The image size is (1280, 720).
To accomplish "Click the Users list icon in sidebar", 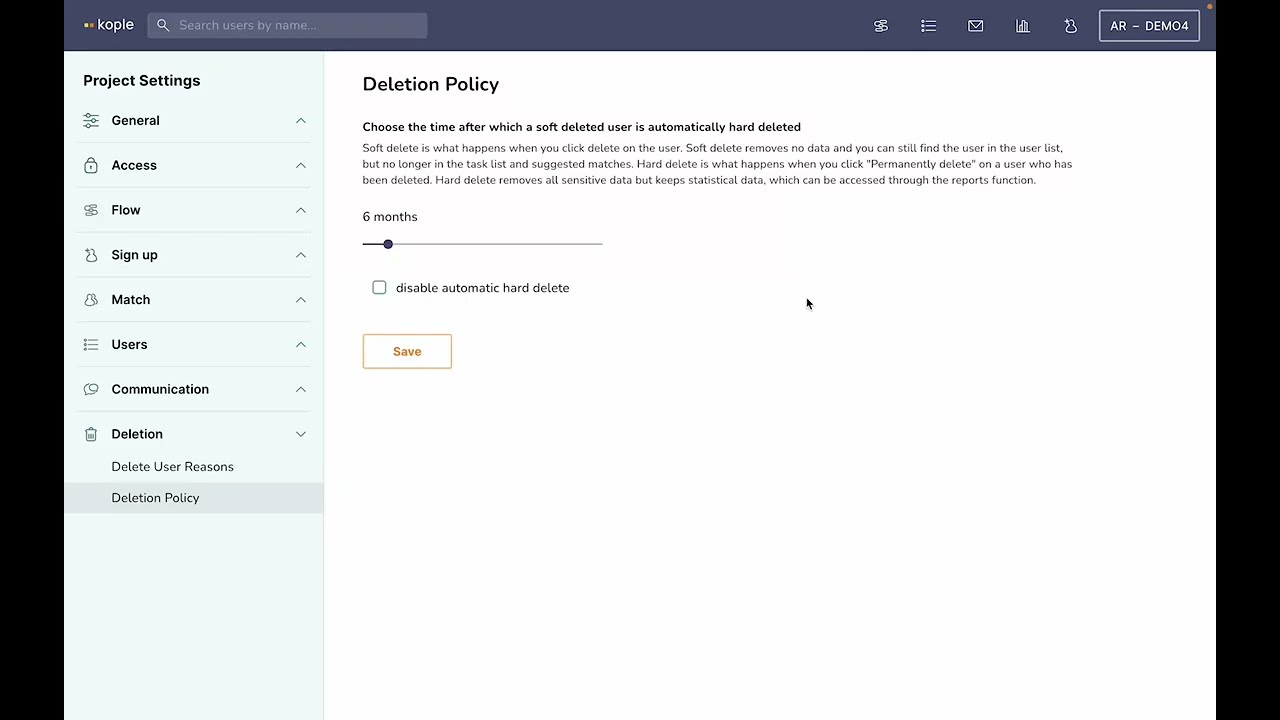I will (91, 345).
